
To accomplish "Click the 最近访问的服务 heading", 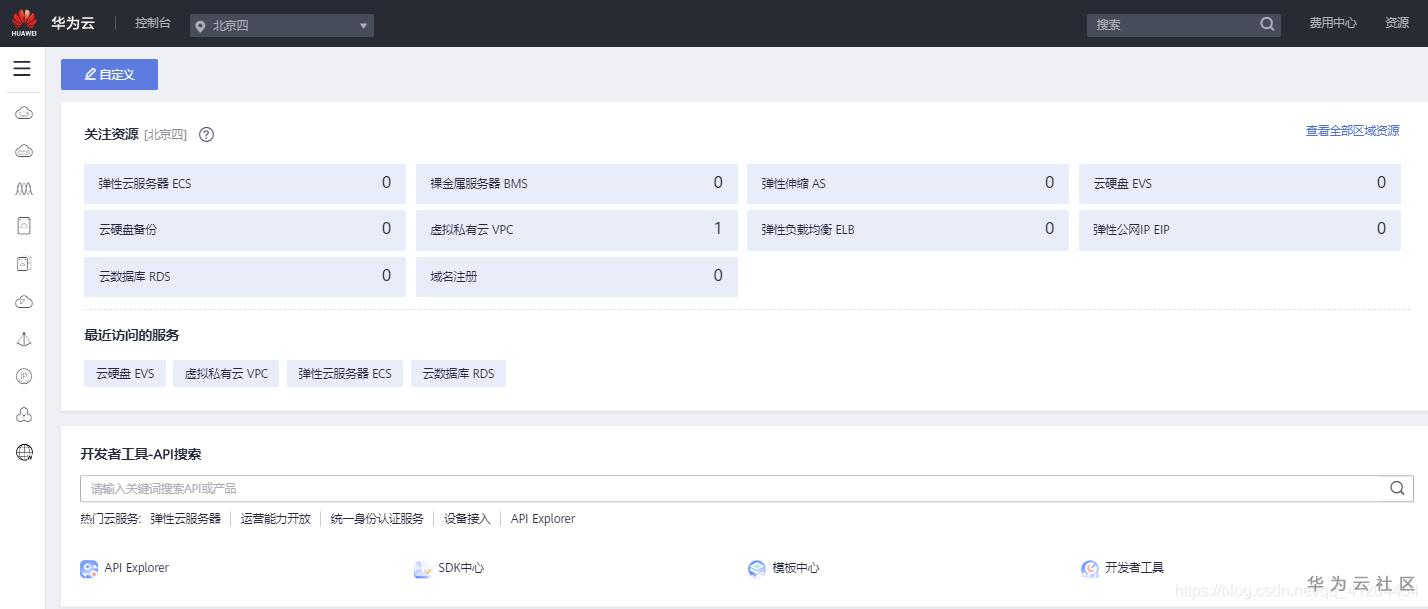I will 132,335.
